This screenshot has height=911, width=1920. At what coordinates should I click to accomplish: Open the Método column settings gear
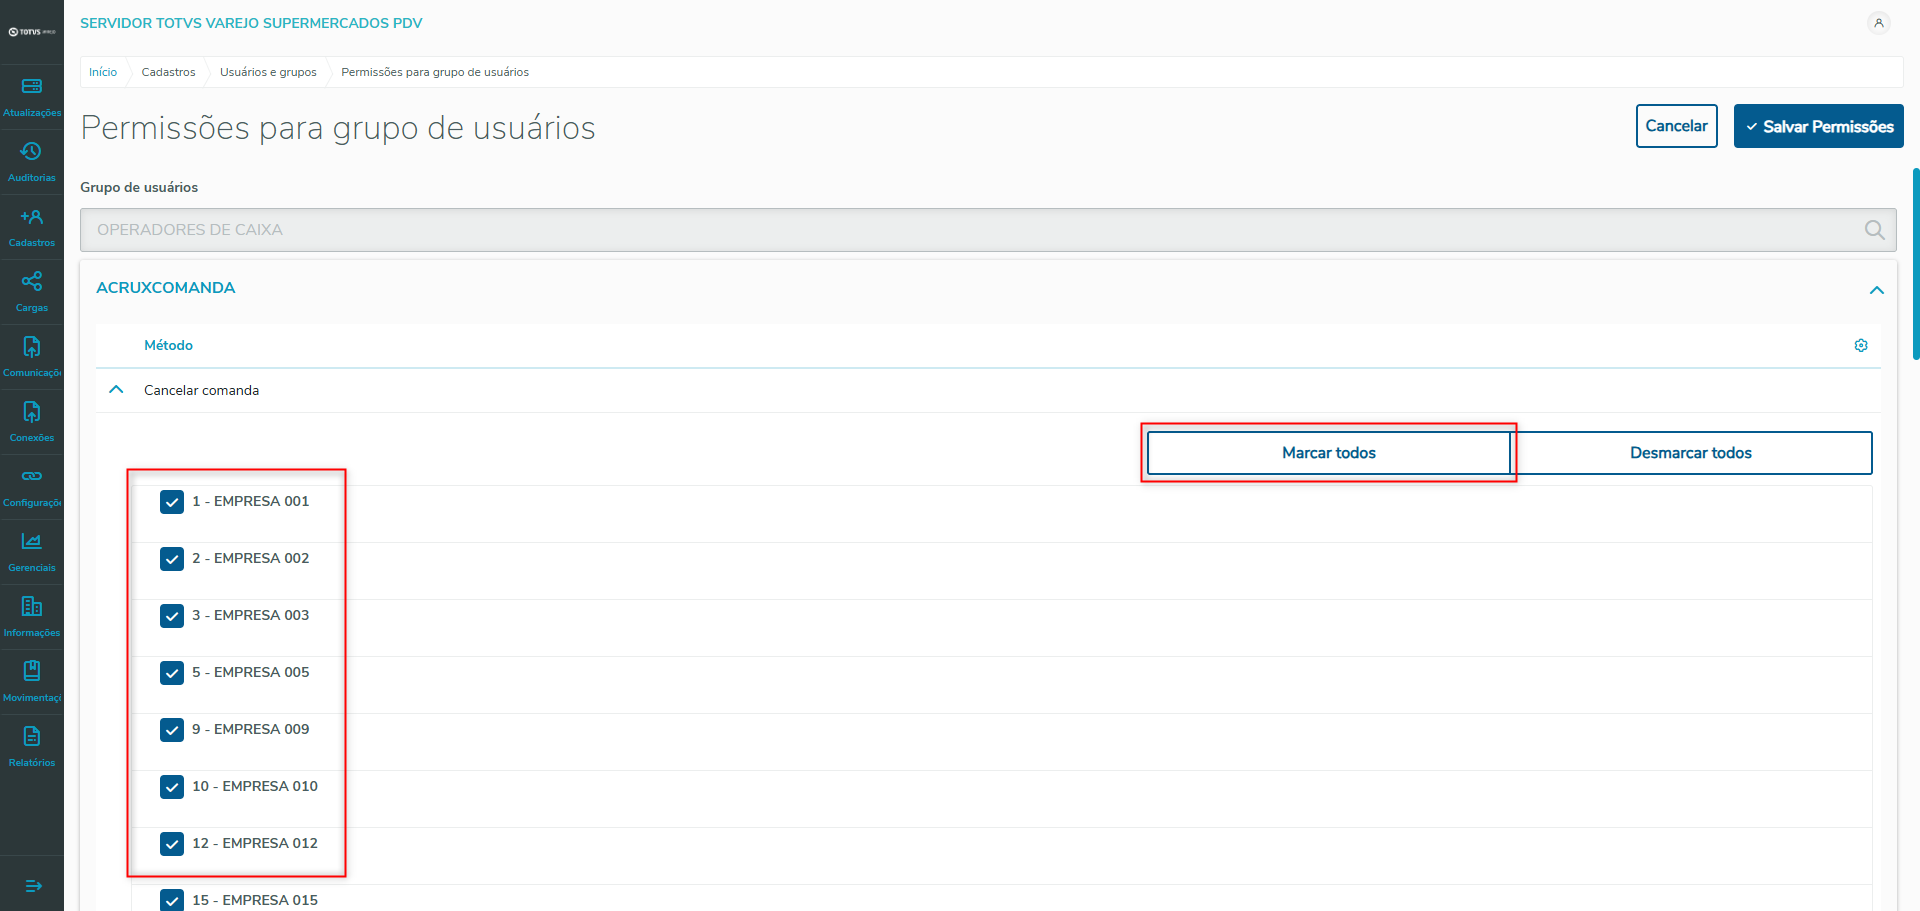(1861, 345)
